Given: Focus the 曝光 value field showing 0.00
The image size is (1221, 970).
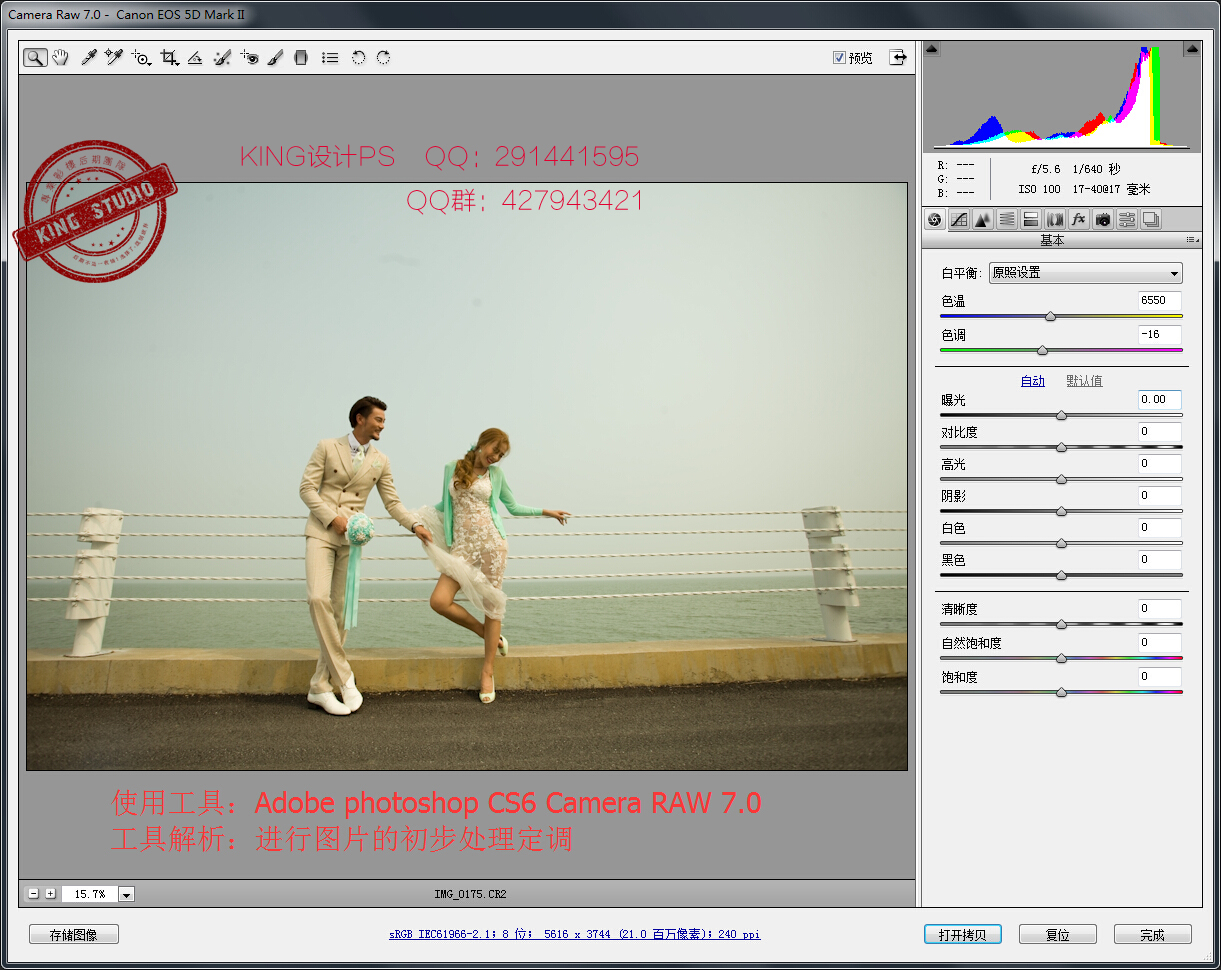Looking at the screenshot, I should [1159, 399].
